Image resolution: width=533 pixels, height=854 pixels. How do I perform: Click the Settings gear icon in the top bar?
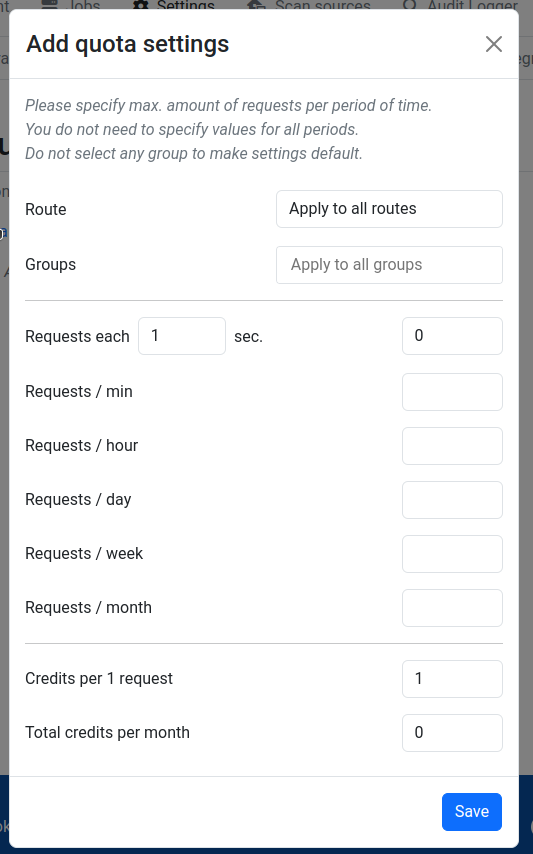(x=141, y=4)
